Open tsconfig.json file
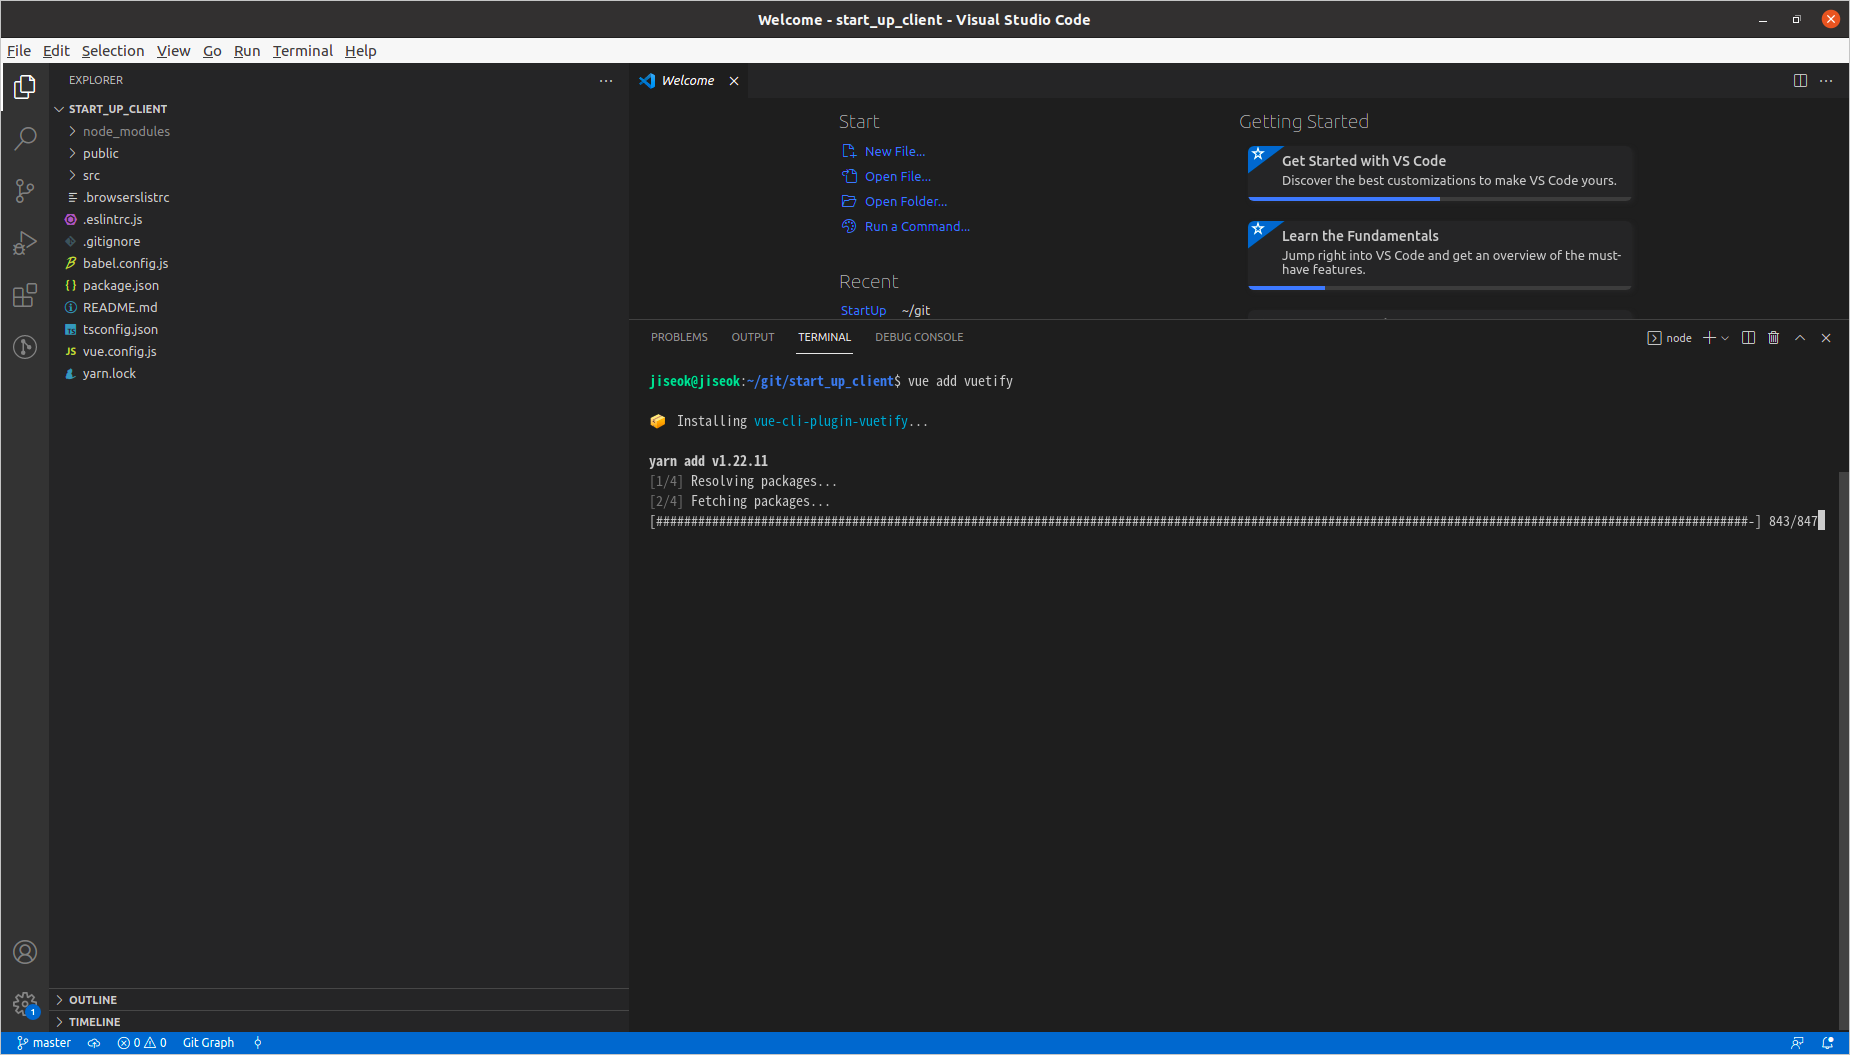The height and width of the screenshot is (1055, 1850). (338, 329)
